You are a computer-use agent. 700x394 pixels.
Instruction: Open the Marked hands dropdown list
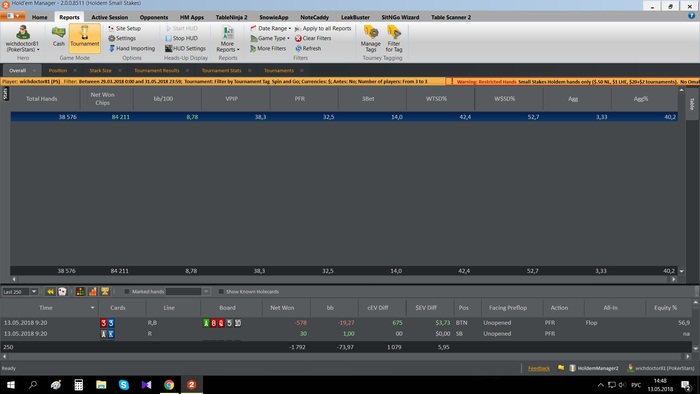point(206,291)
